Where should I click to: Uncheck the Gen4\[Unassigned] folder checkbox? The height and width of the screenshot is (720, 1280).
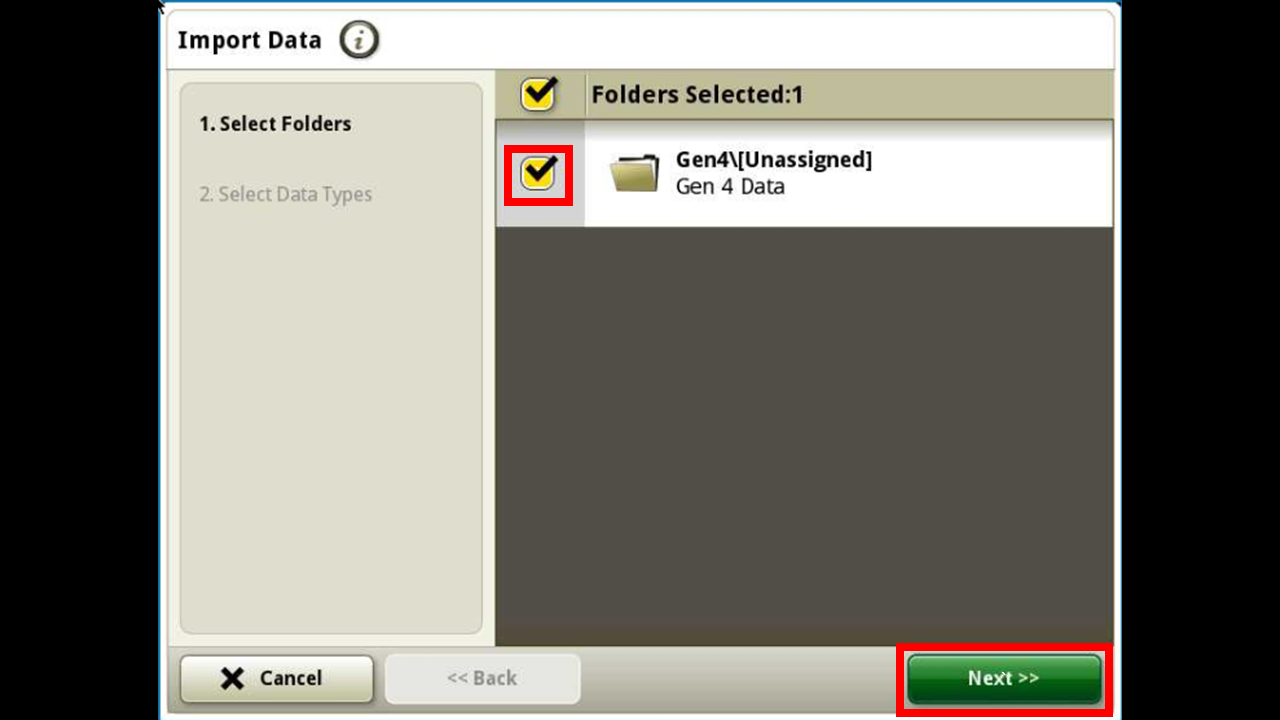click(x=538, y=175)
